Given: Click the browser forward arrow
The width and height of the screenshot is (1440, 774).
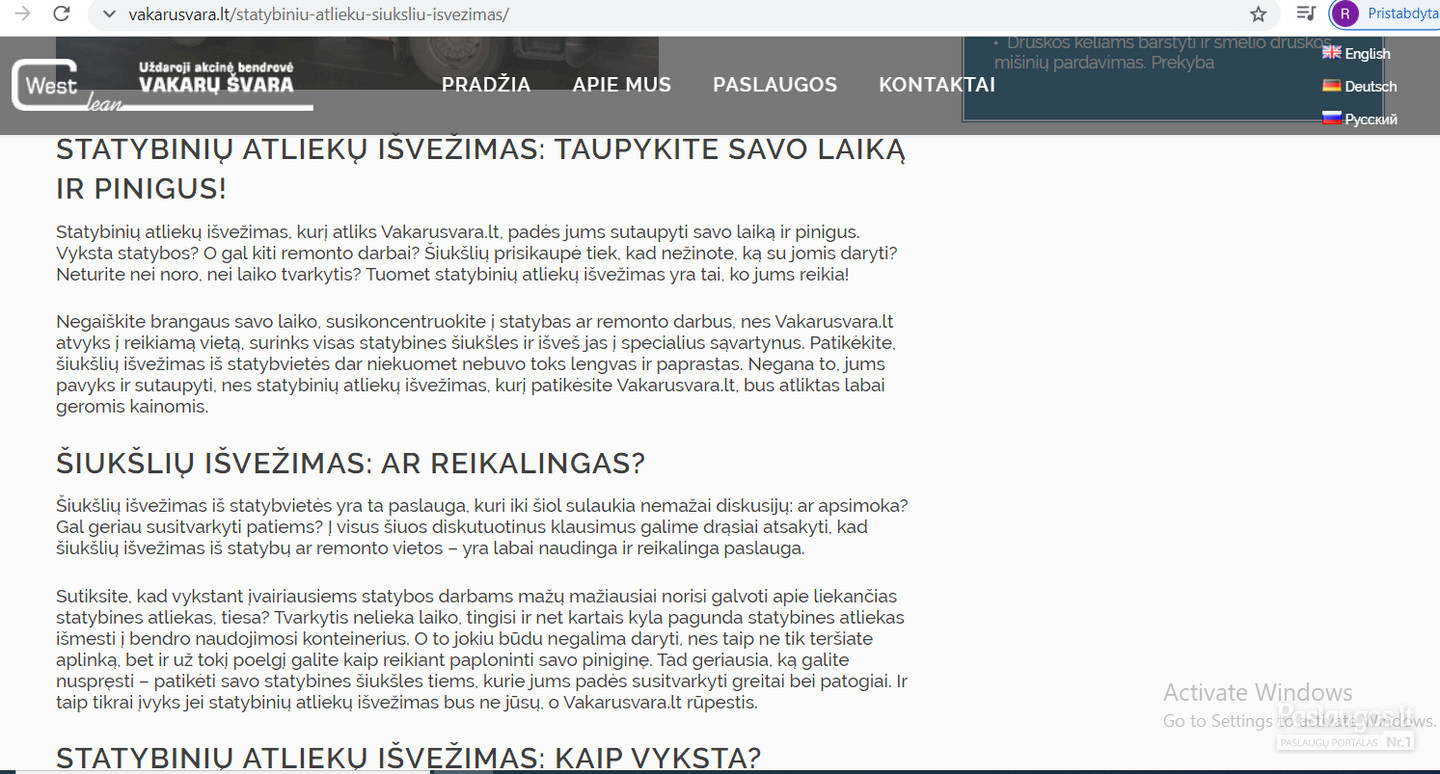Looking at the screenshot, I should coord(22,14).
